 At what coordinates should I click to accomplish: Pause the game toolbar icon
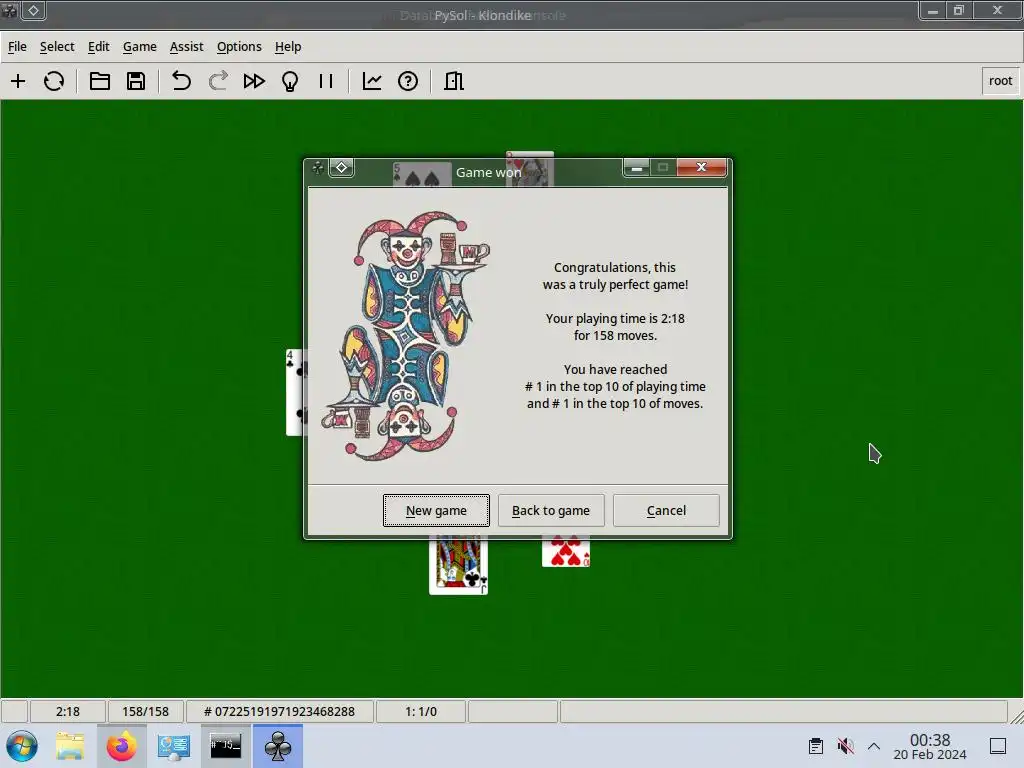tap(326, 81)
